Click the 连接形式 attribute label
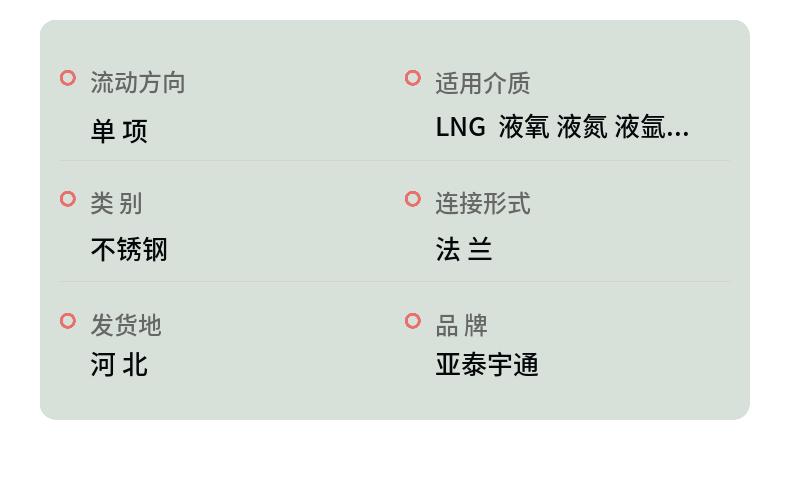This screenshot has width=790, height=480. click(x=482, y=203)
